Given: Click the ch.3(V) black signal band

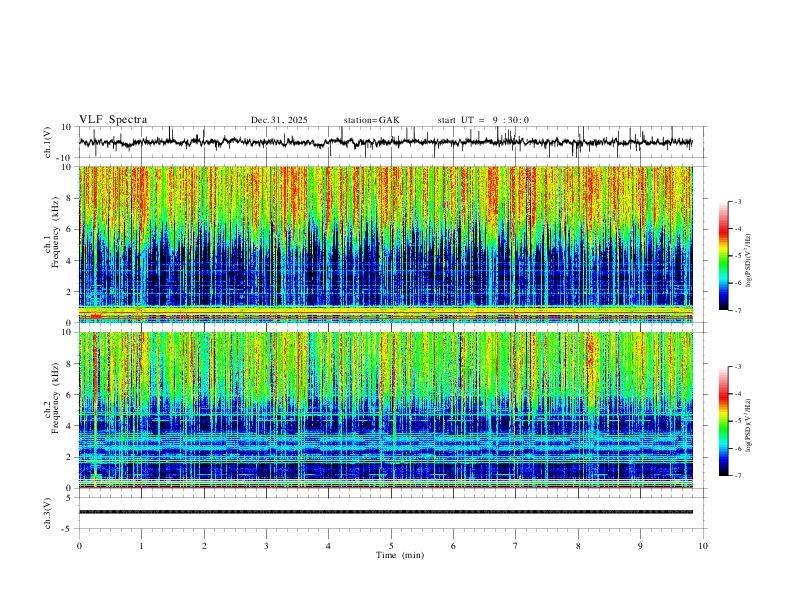Looking at the screenshot, I should 385,512.
